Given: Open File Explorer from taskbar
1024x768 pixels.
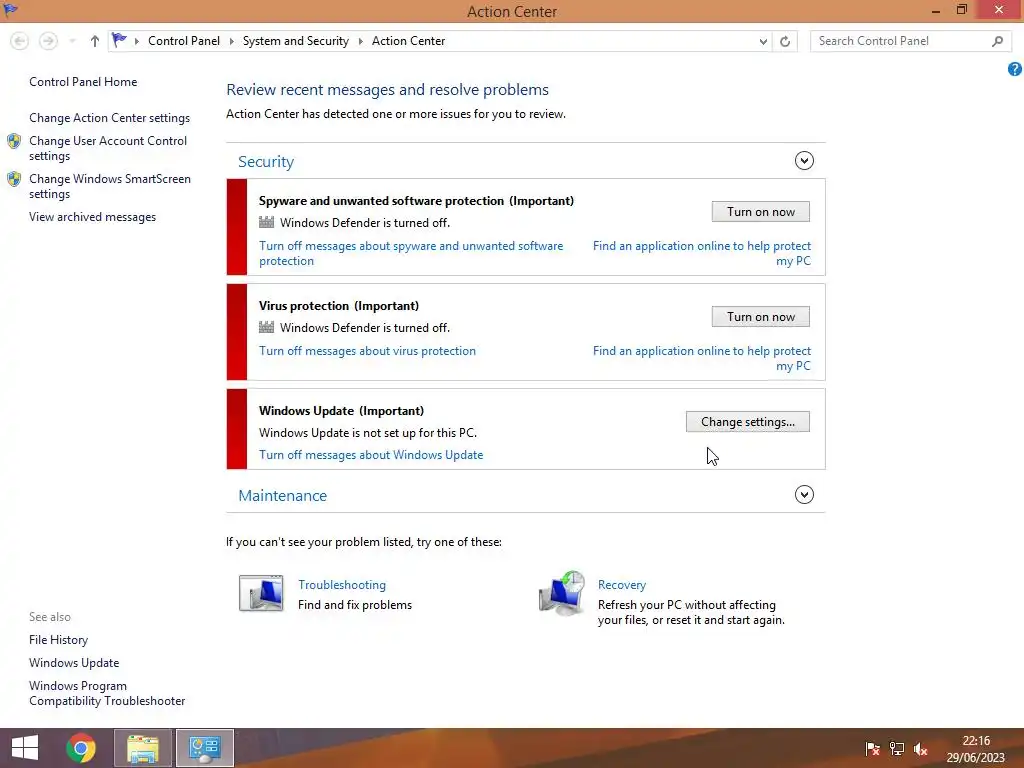Looking at the screenshot, I should [x=143, y=748].
